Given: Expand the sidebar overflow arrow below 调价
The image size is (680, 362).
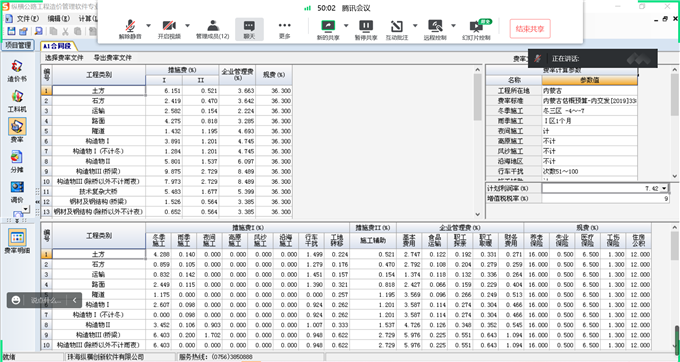Looking at the screenshot, I should coord(26,209).
